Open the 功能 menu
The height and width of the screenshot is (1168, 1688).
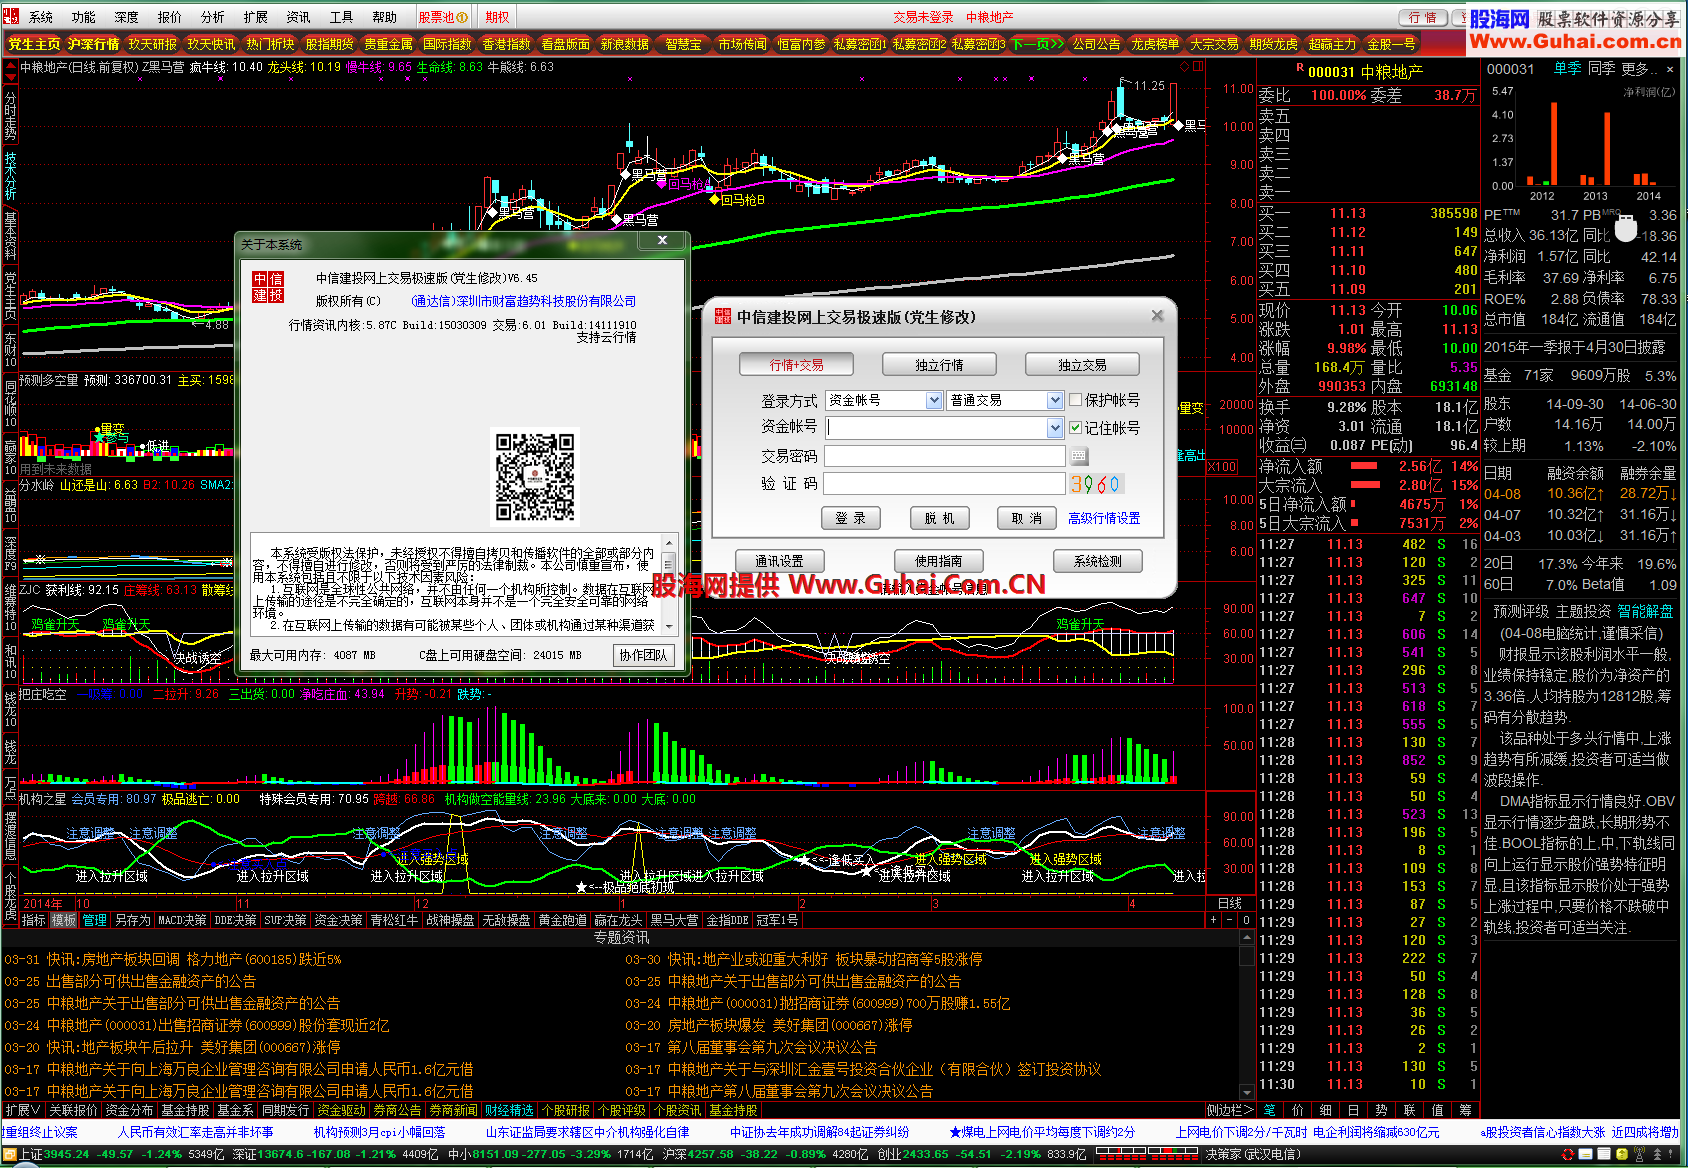tap(84, 17)
